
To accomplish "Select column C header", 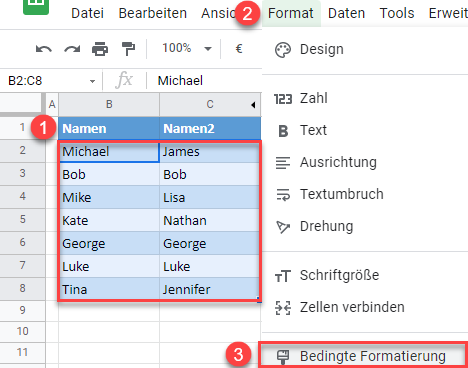I will tap(210, 105).
